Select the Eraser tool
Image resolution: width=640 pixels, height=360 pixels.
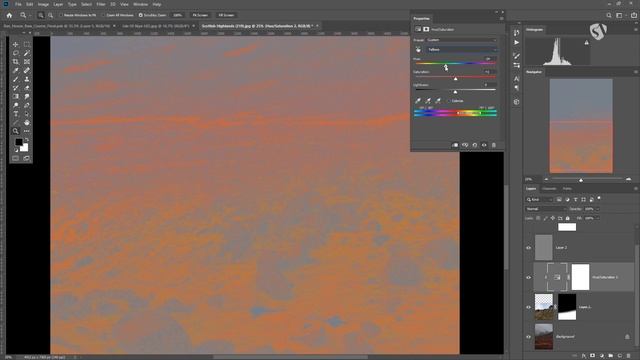27,88
